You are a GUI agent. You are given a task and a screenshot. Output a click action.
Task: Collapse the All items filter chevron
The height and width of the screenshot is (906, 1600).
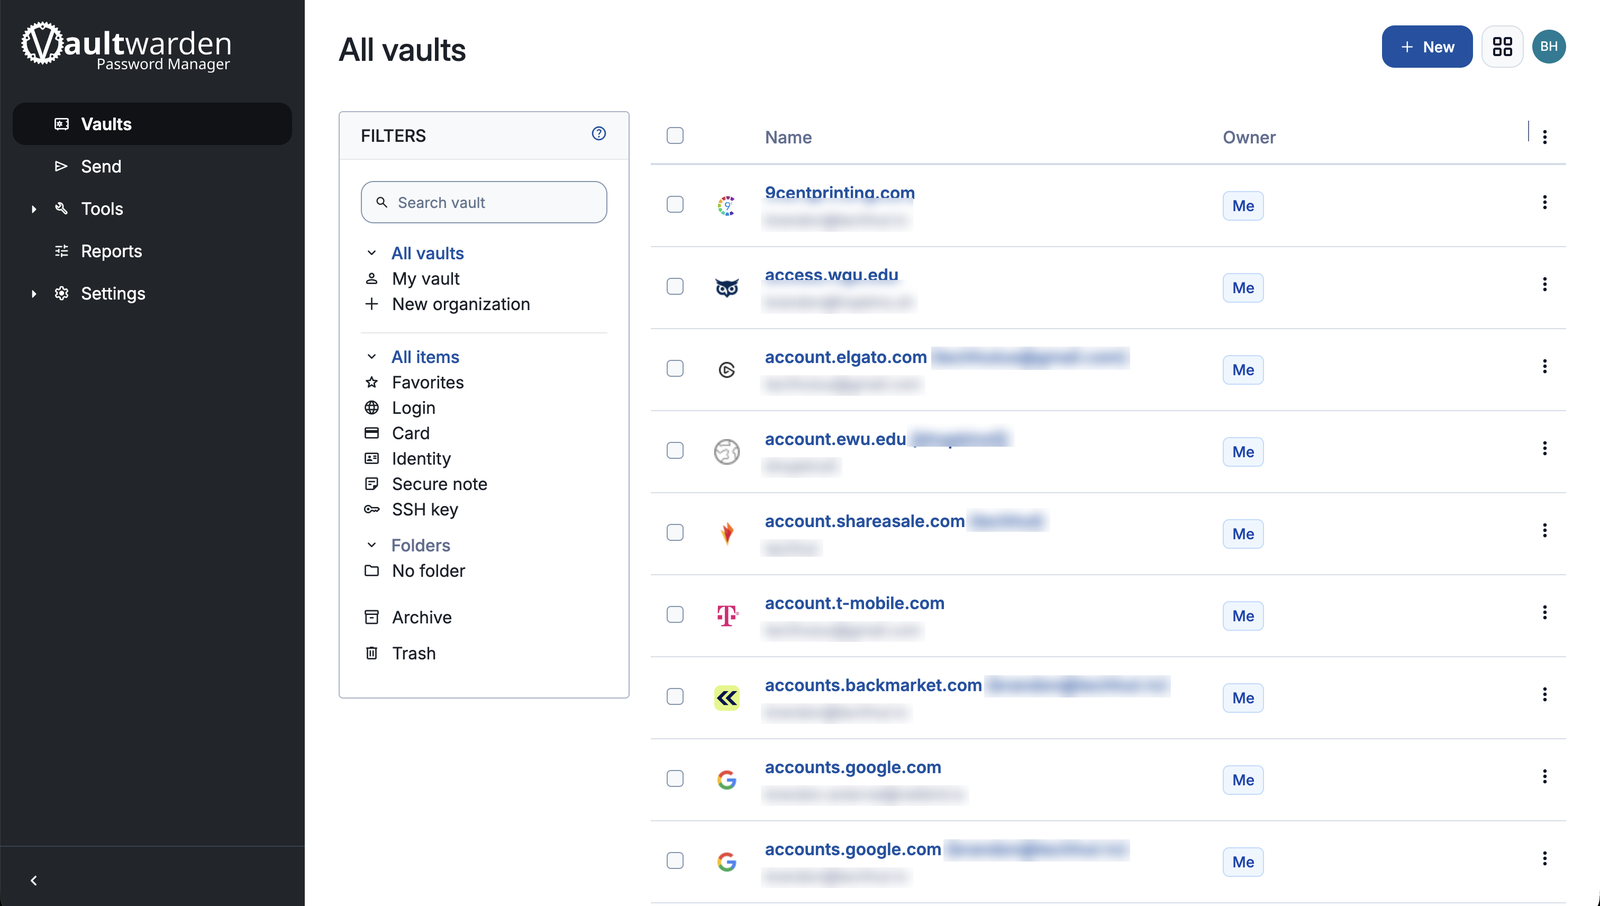tap(372, 357)
